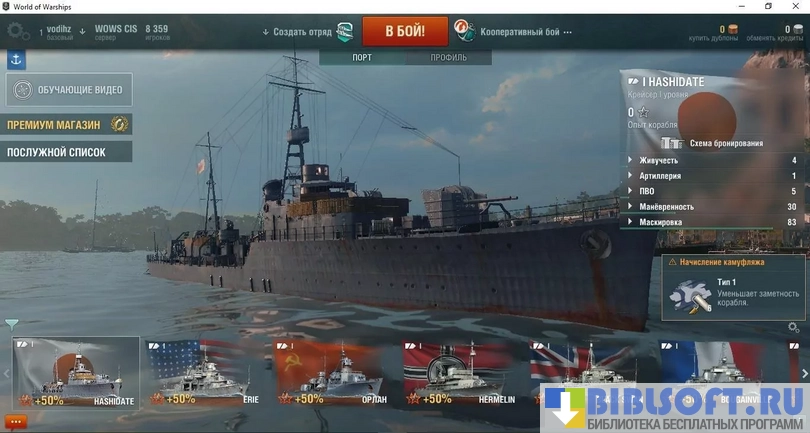Open carousel filter gear above the ship list
The width and height of the screenshot is (810, 433).
click(x=793, y=327)
